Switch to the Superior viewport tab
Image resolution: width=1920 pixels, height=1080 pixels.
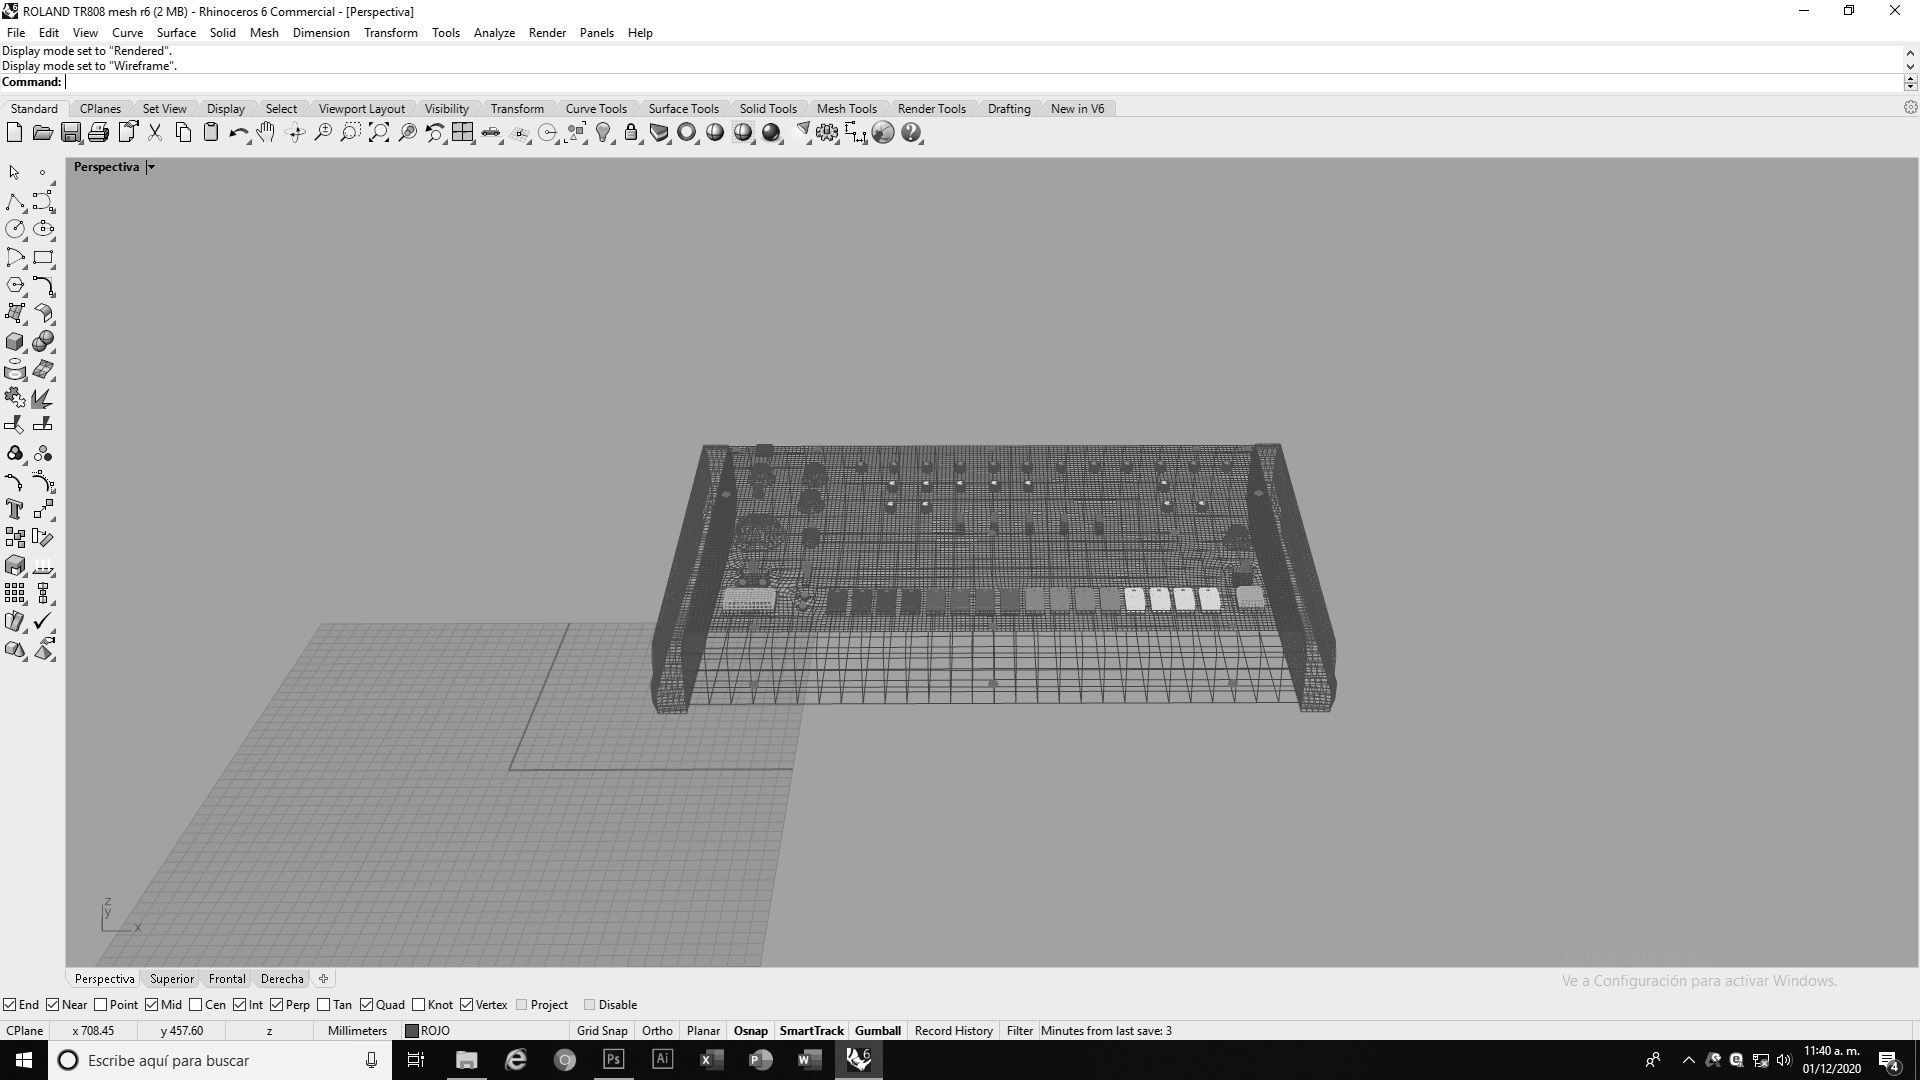pos(172,979)
